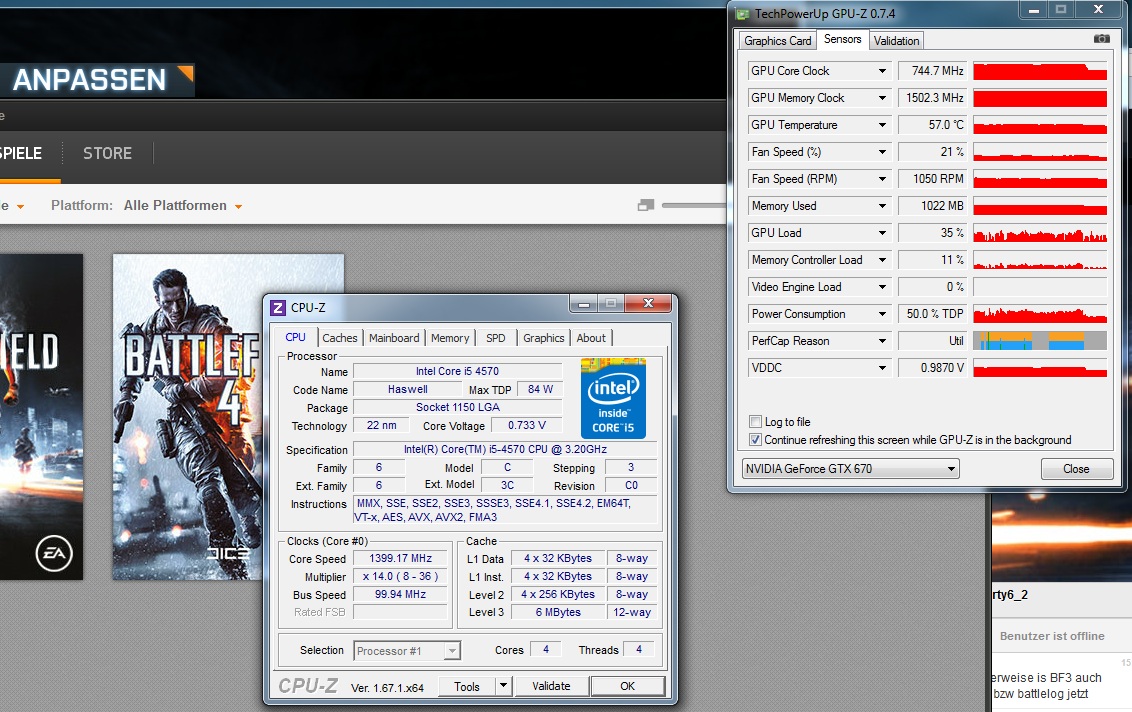
Task: Click the GPU-Z screenshot camera icon
Action: 1101,38
